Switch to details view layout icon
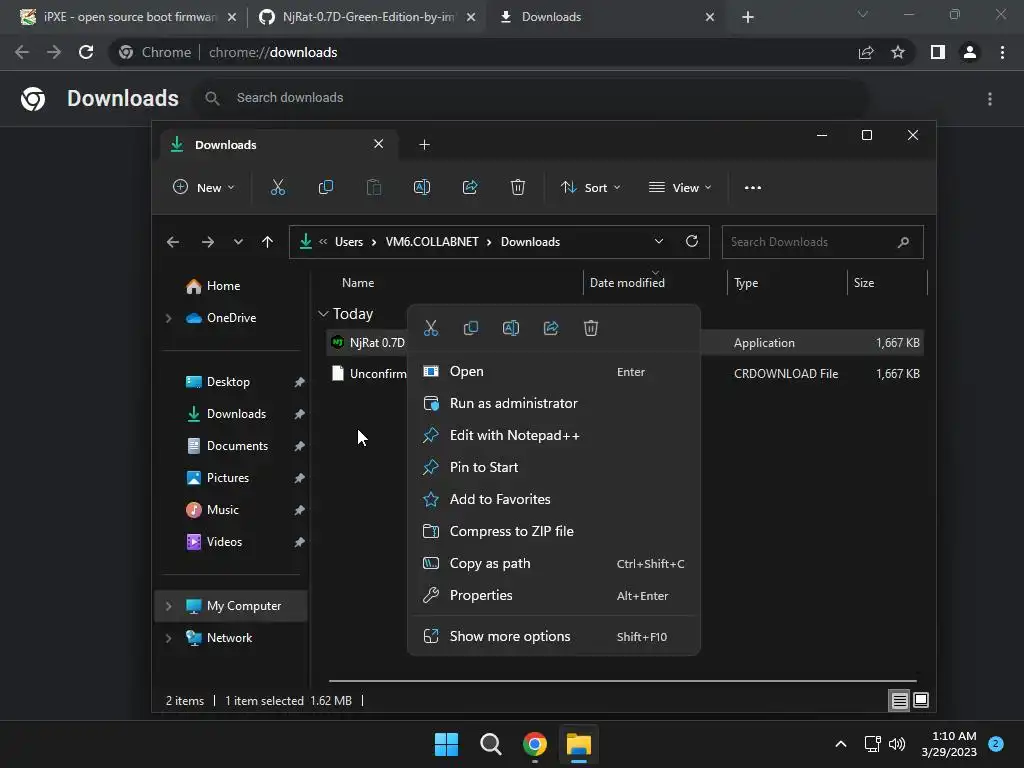 899,701
